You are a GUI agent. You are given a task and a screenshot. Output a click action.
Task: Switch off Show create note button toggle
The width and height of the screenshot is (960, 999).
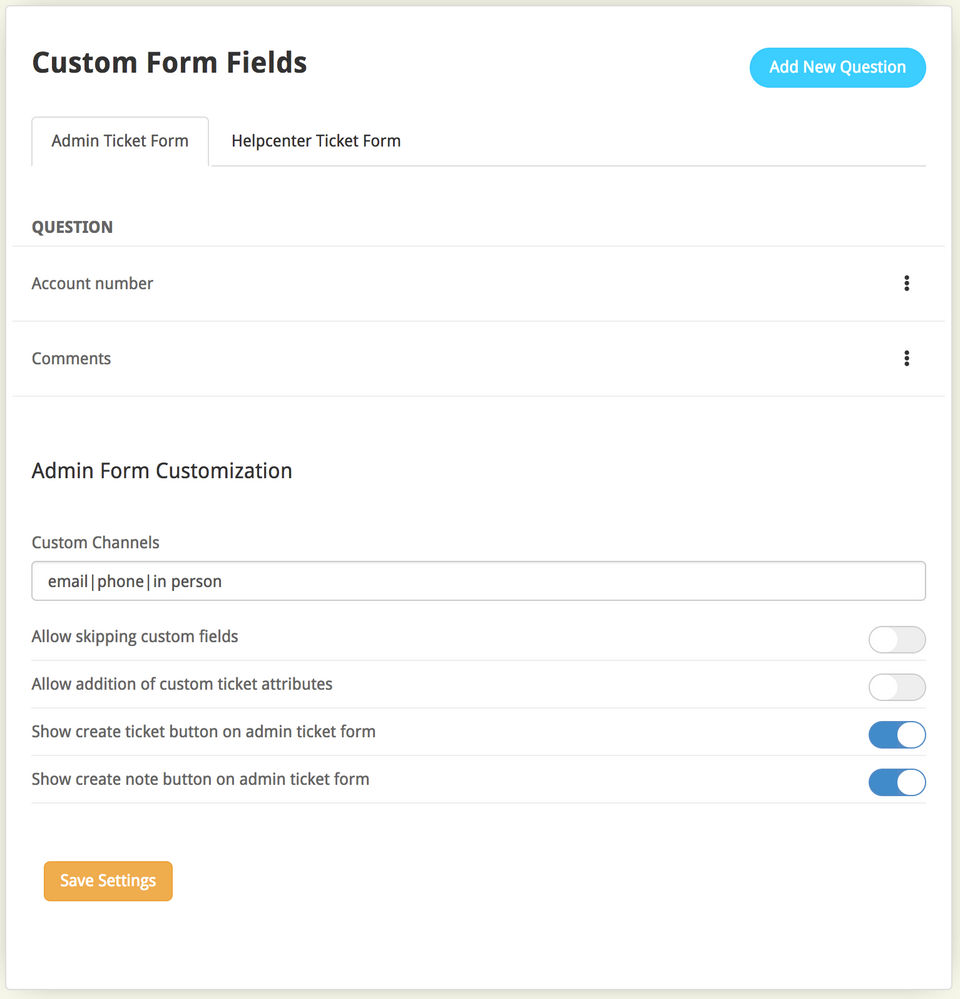pos(896,782)
